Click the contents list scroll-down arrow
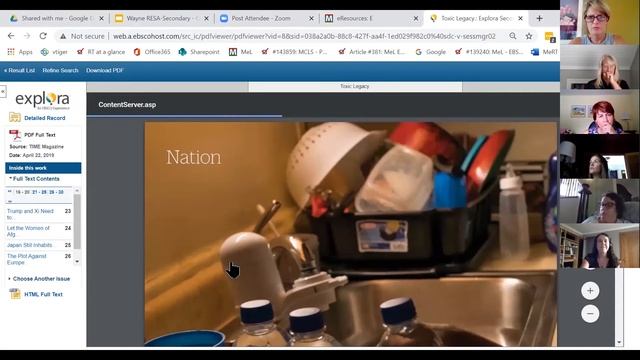Viewport: 640px width, 360px height. click(x=77, y=262)
